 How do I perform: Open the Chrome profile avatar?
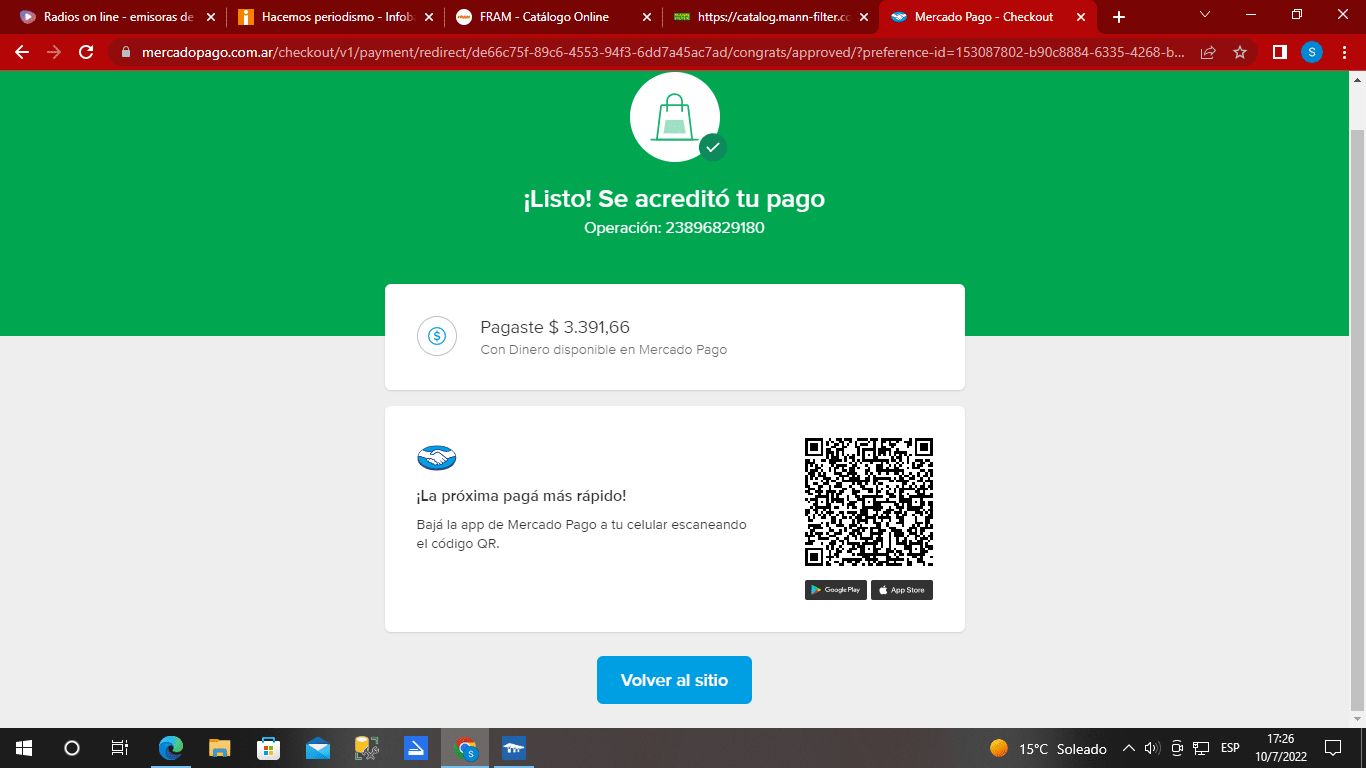click(1312, 52)
